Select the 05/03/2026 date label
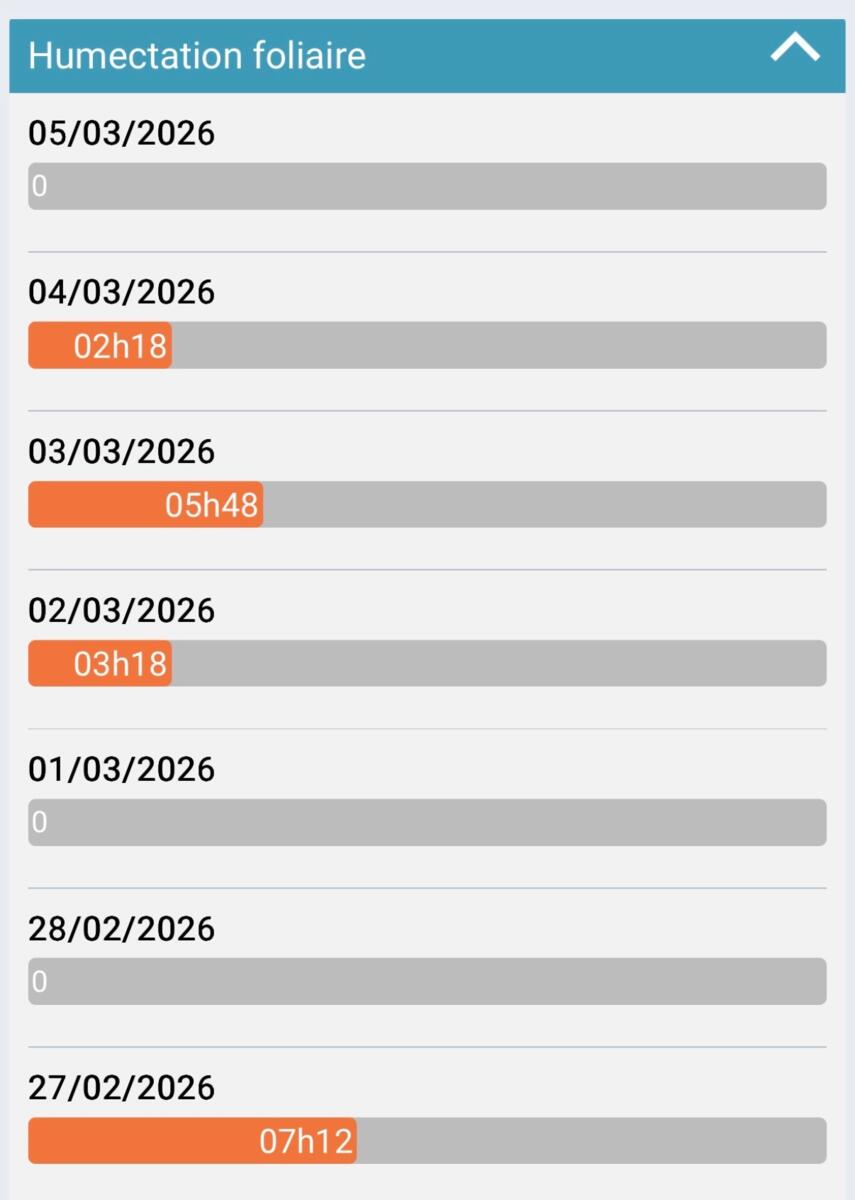 pyautogui.click(x=121, y=133)
